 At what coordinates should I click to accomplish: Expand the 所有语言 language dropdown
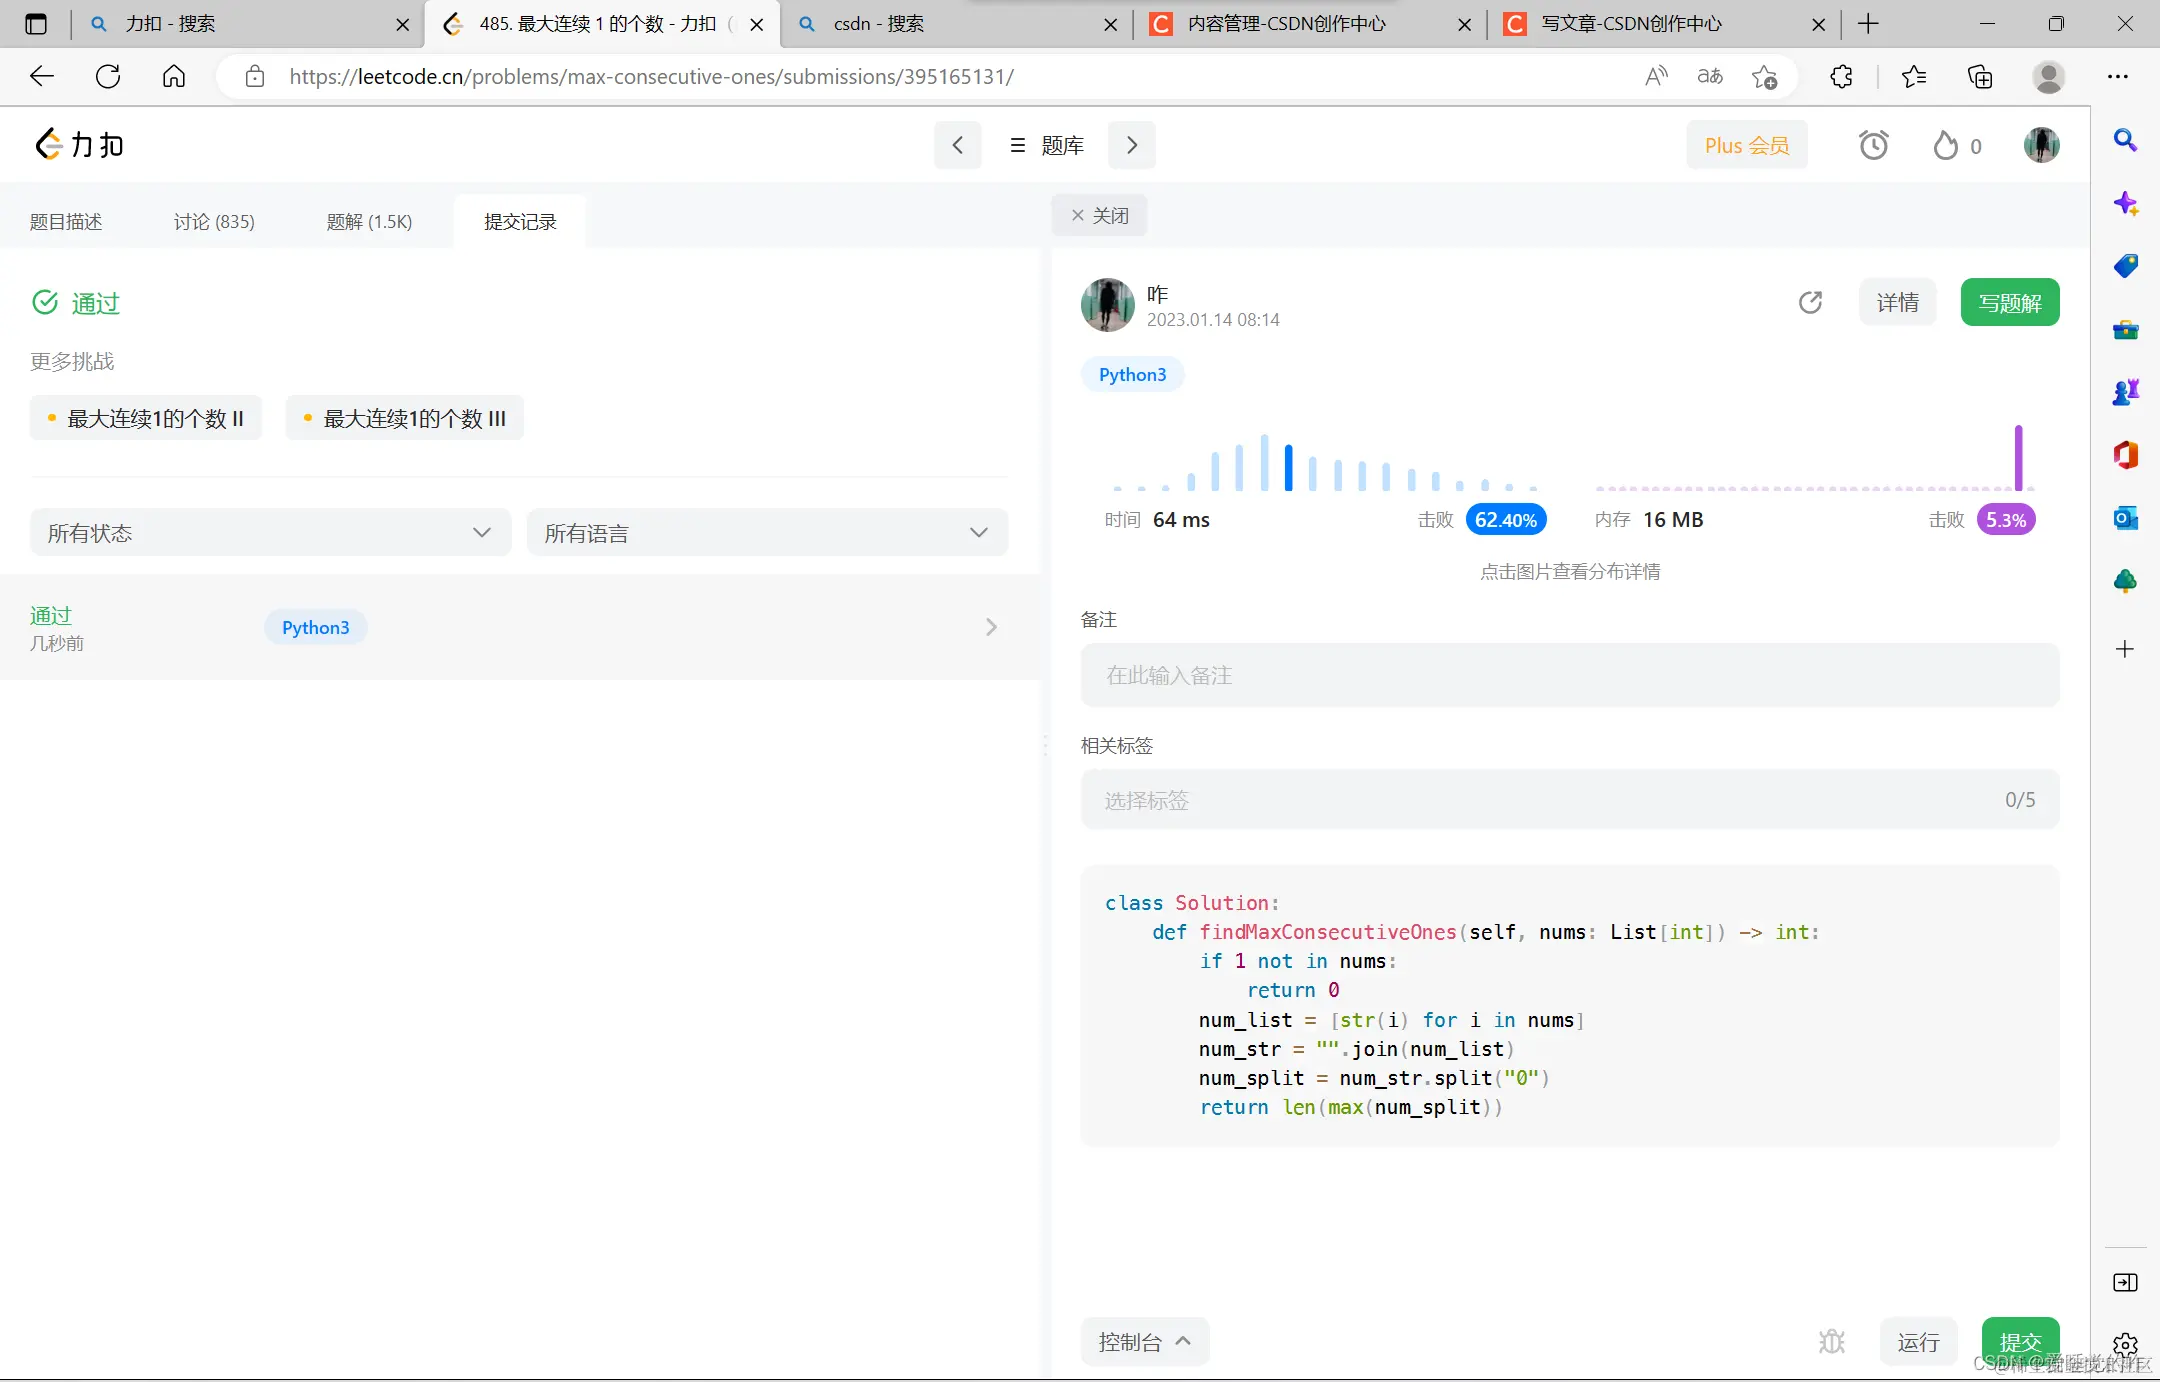(x=767, y=533)
